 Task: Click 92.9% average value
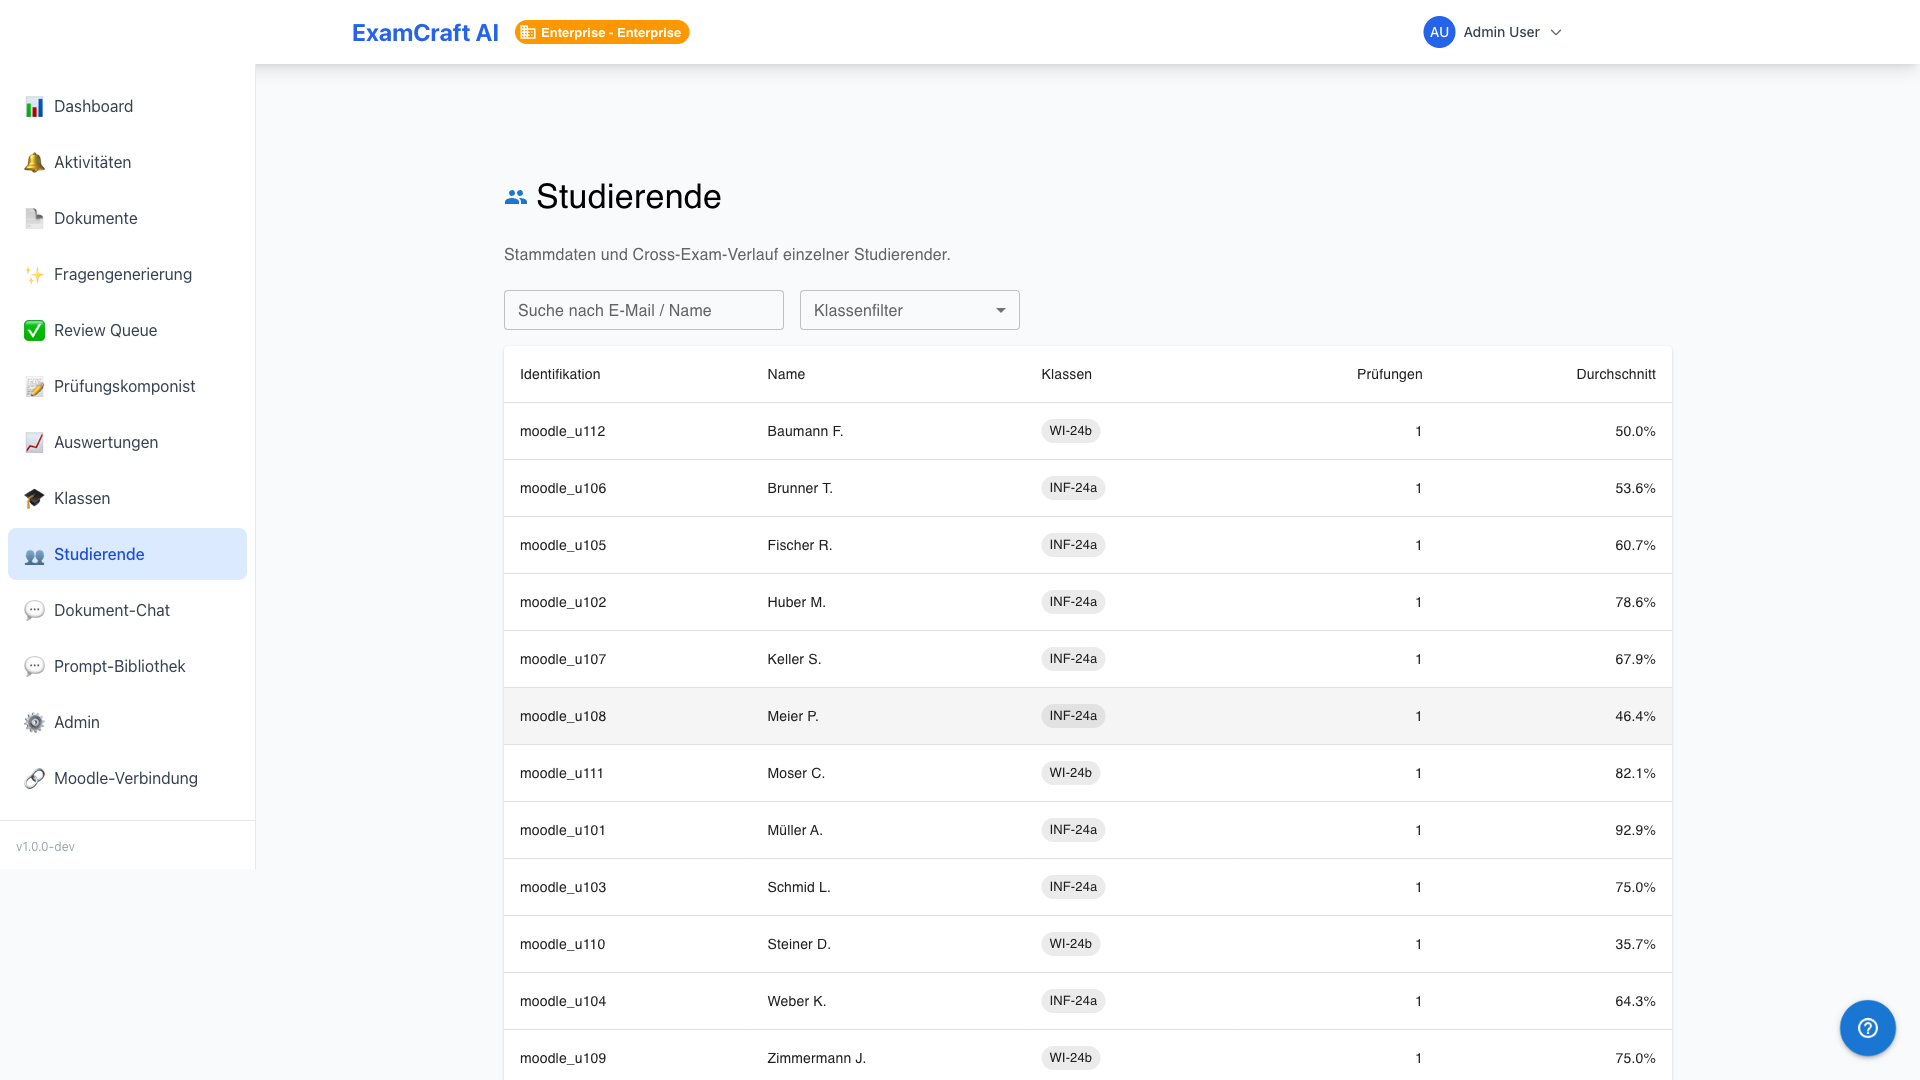point(1635,830)
